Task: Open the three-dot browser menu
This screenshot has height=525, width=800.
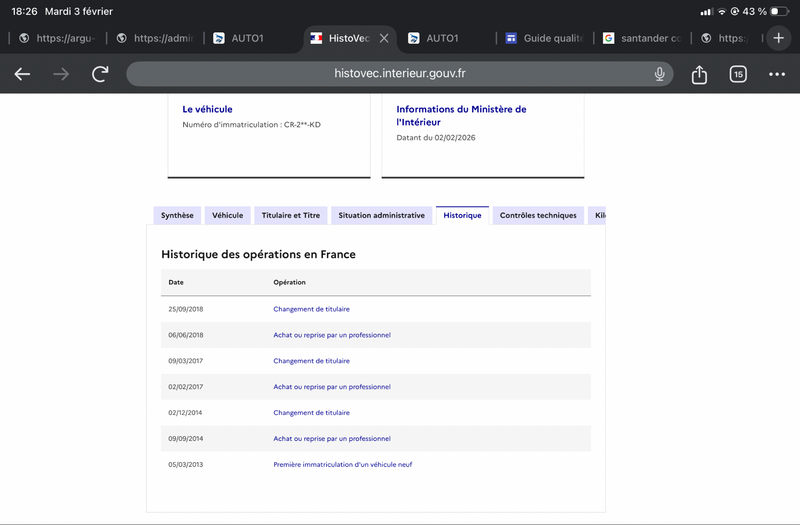Action: 777,74
